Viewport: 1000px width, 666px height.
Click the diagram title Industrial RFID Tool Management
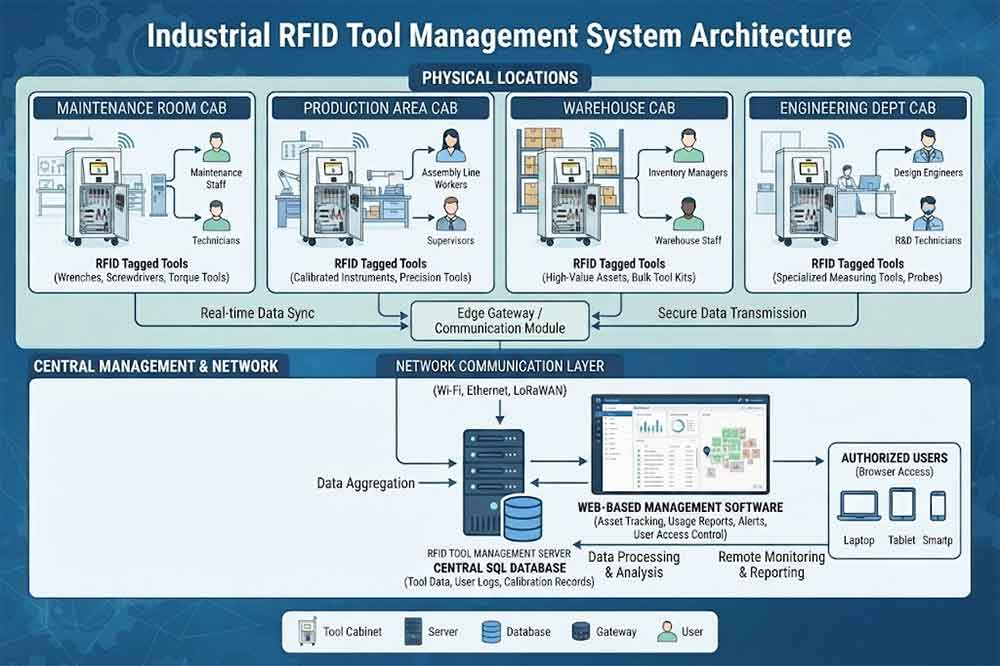(x=499, y=35)
